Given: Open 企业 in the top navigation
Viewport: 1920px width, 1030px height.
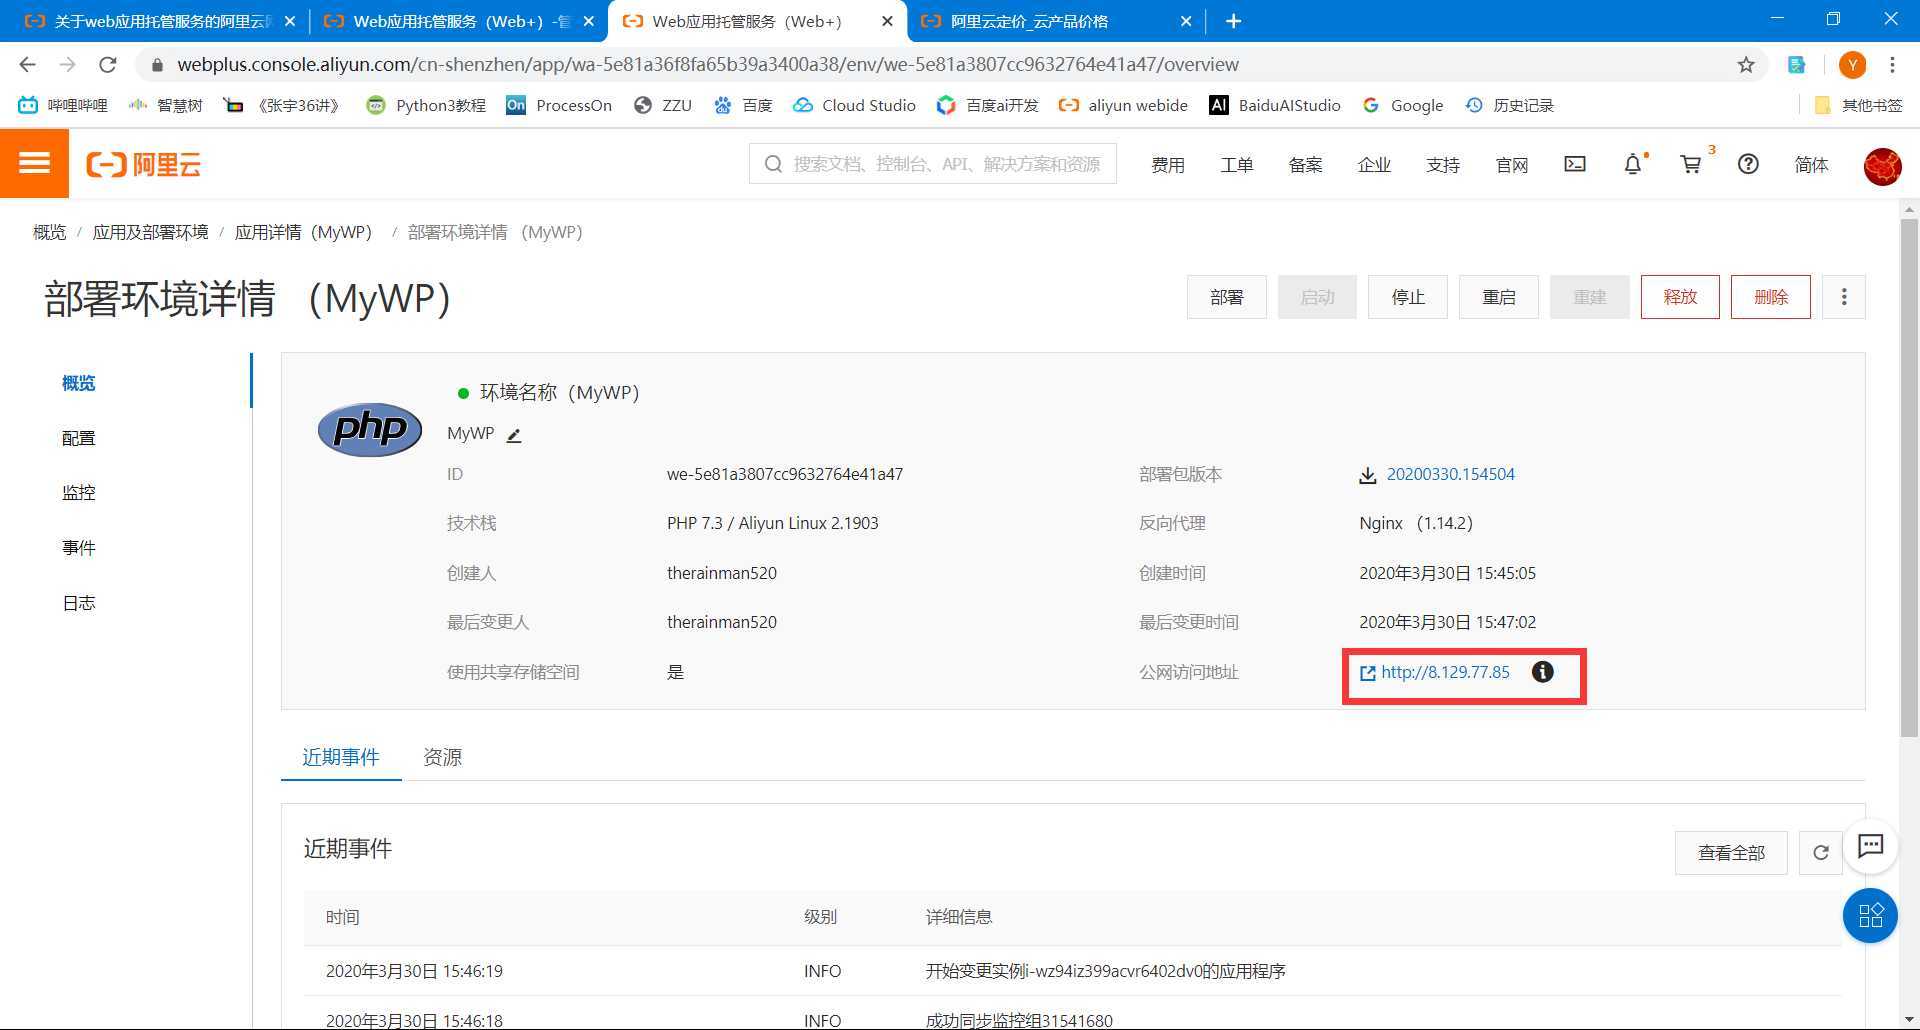Looking at the screenshot, I should (1374, 165).
